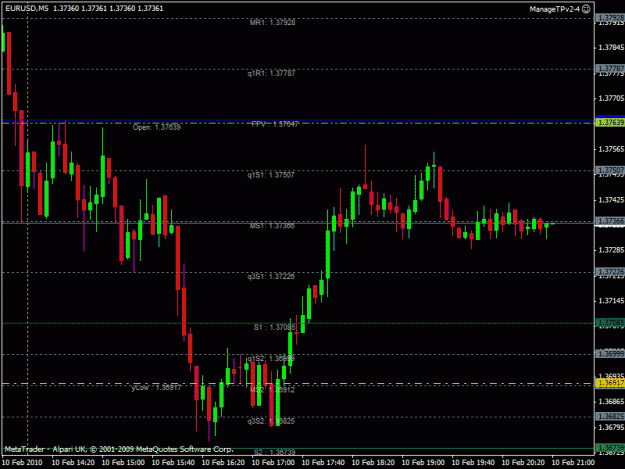Select the yellow dash-dot yLow horizontal line
The image size is (625, 469).
tap(298, 384)
